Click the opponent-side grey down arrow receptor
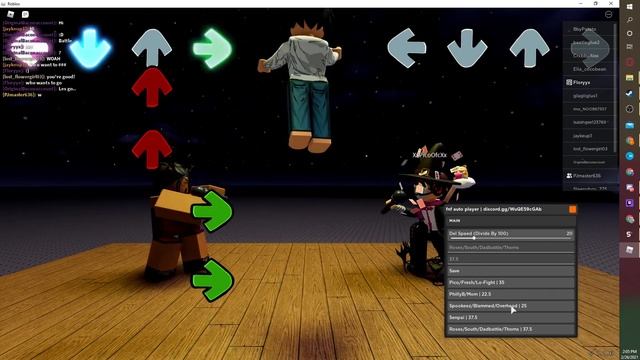Screen dimensions: 640x360 [x=467, y=48]
